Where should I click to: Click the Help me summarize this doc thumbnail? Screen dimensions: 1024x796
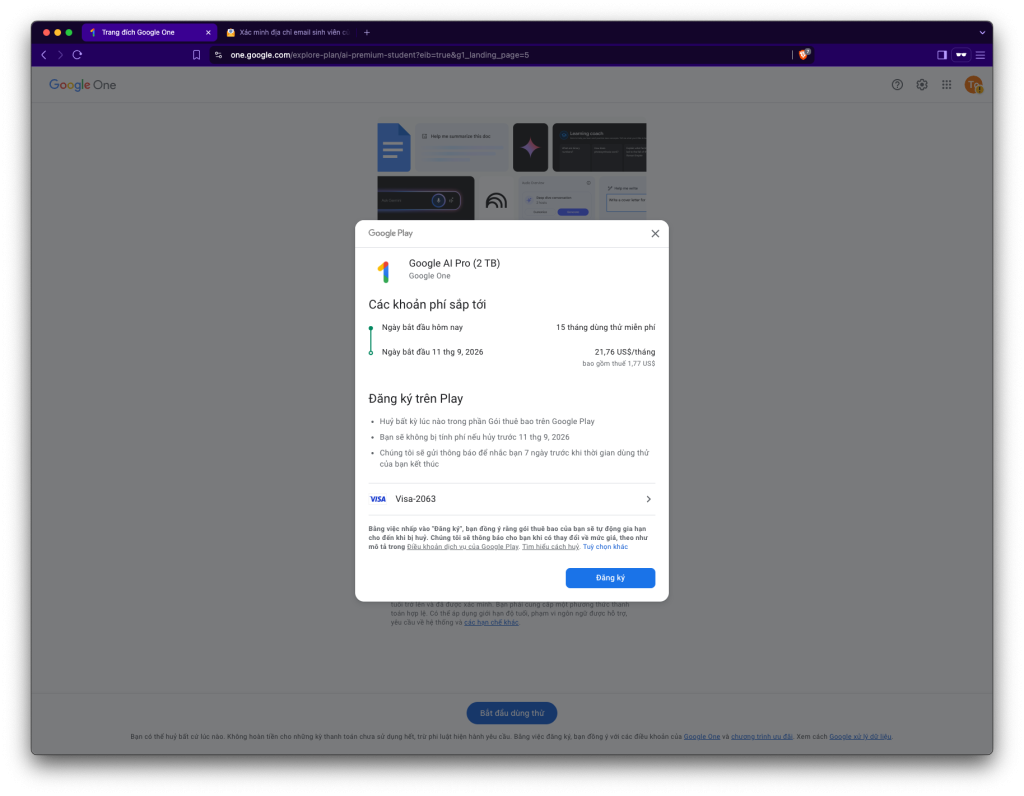[x=462, y=148]
